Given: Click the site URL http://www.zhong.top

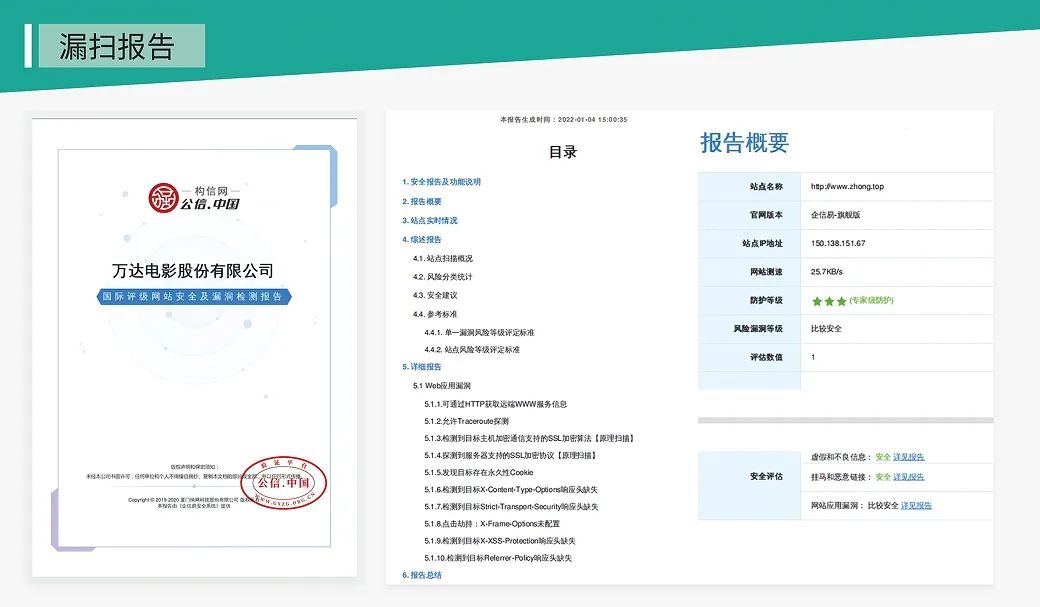Looking at the screenshot, I should pos(847,186).
